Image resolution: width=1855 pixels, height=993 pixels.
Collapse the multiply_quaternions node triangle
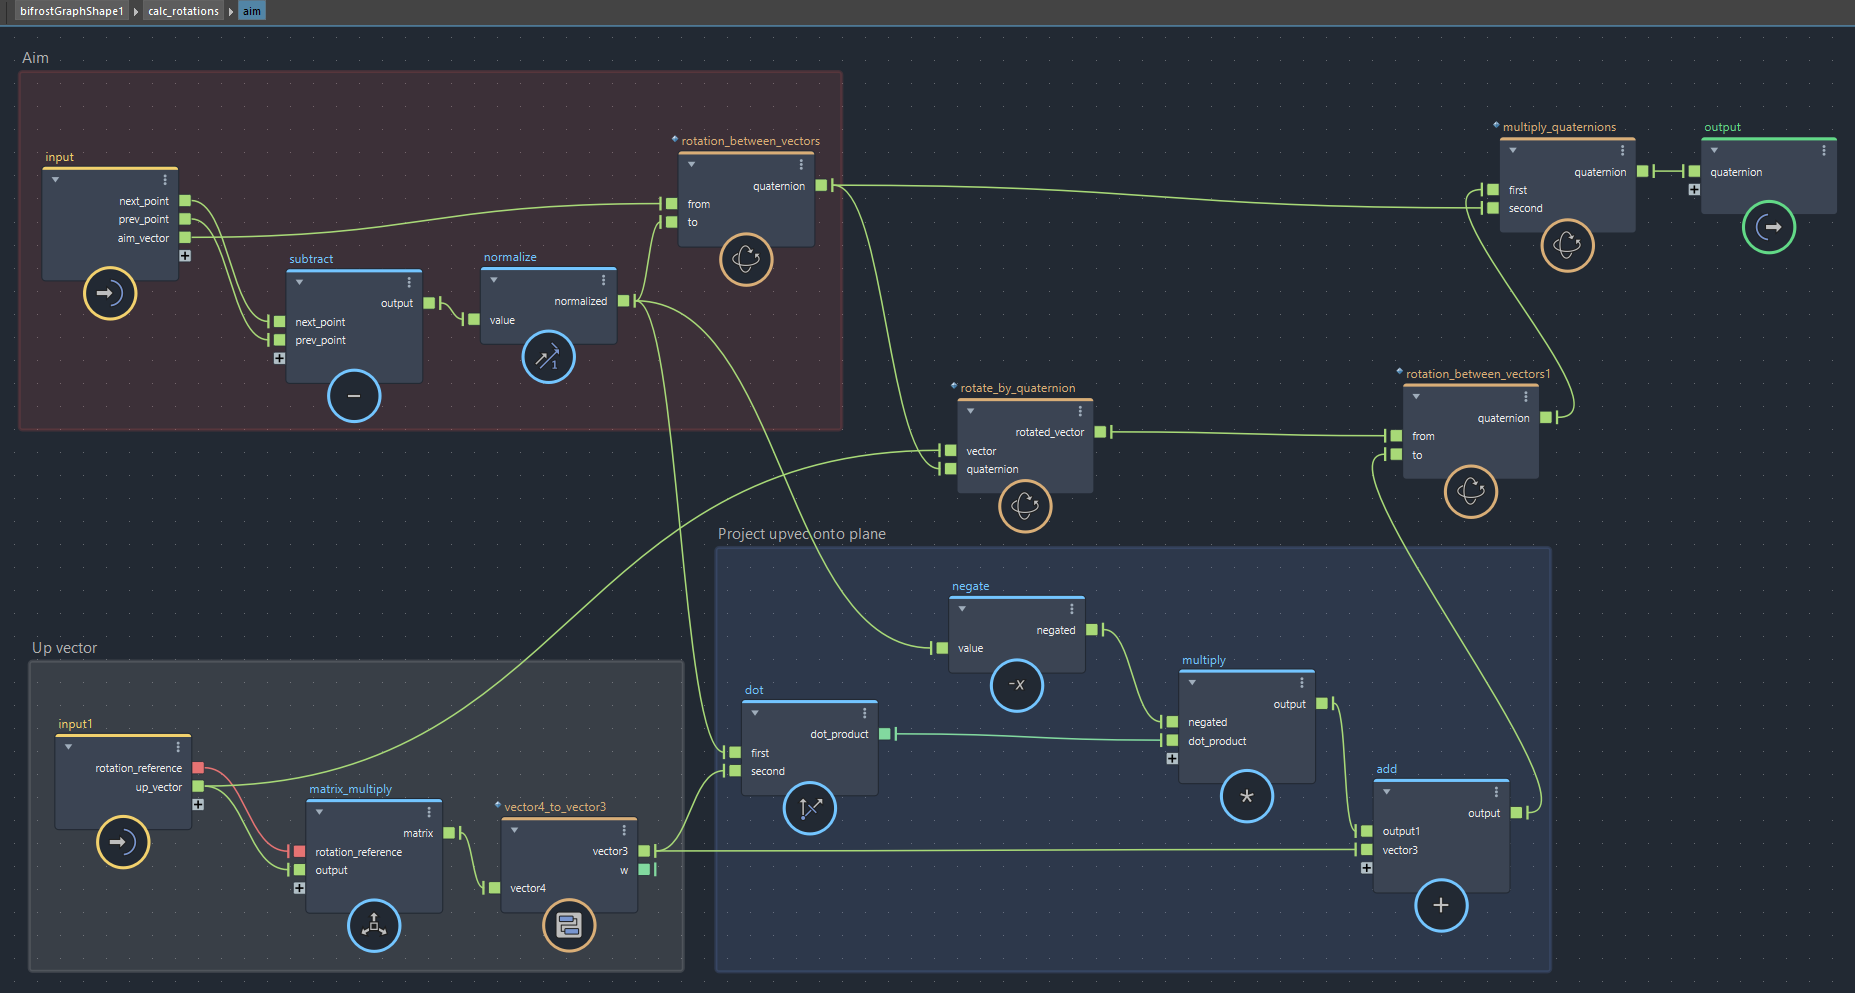(1513, 150)
